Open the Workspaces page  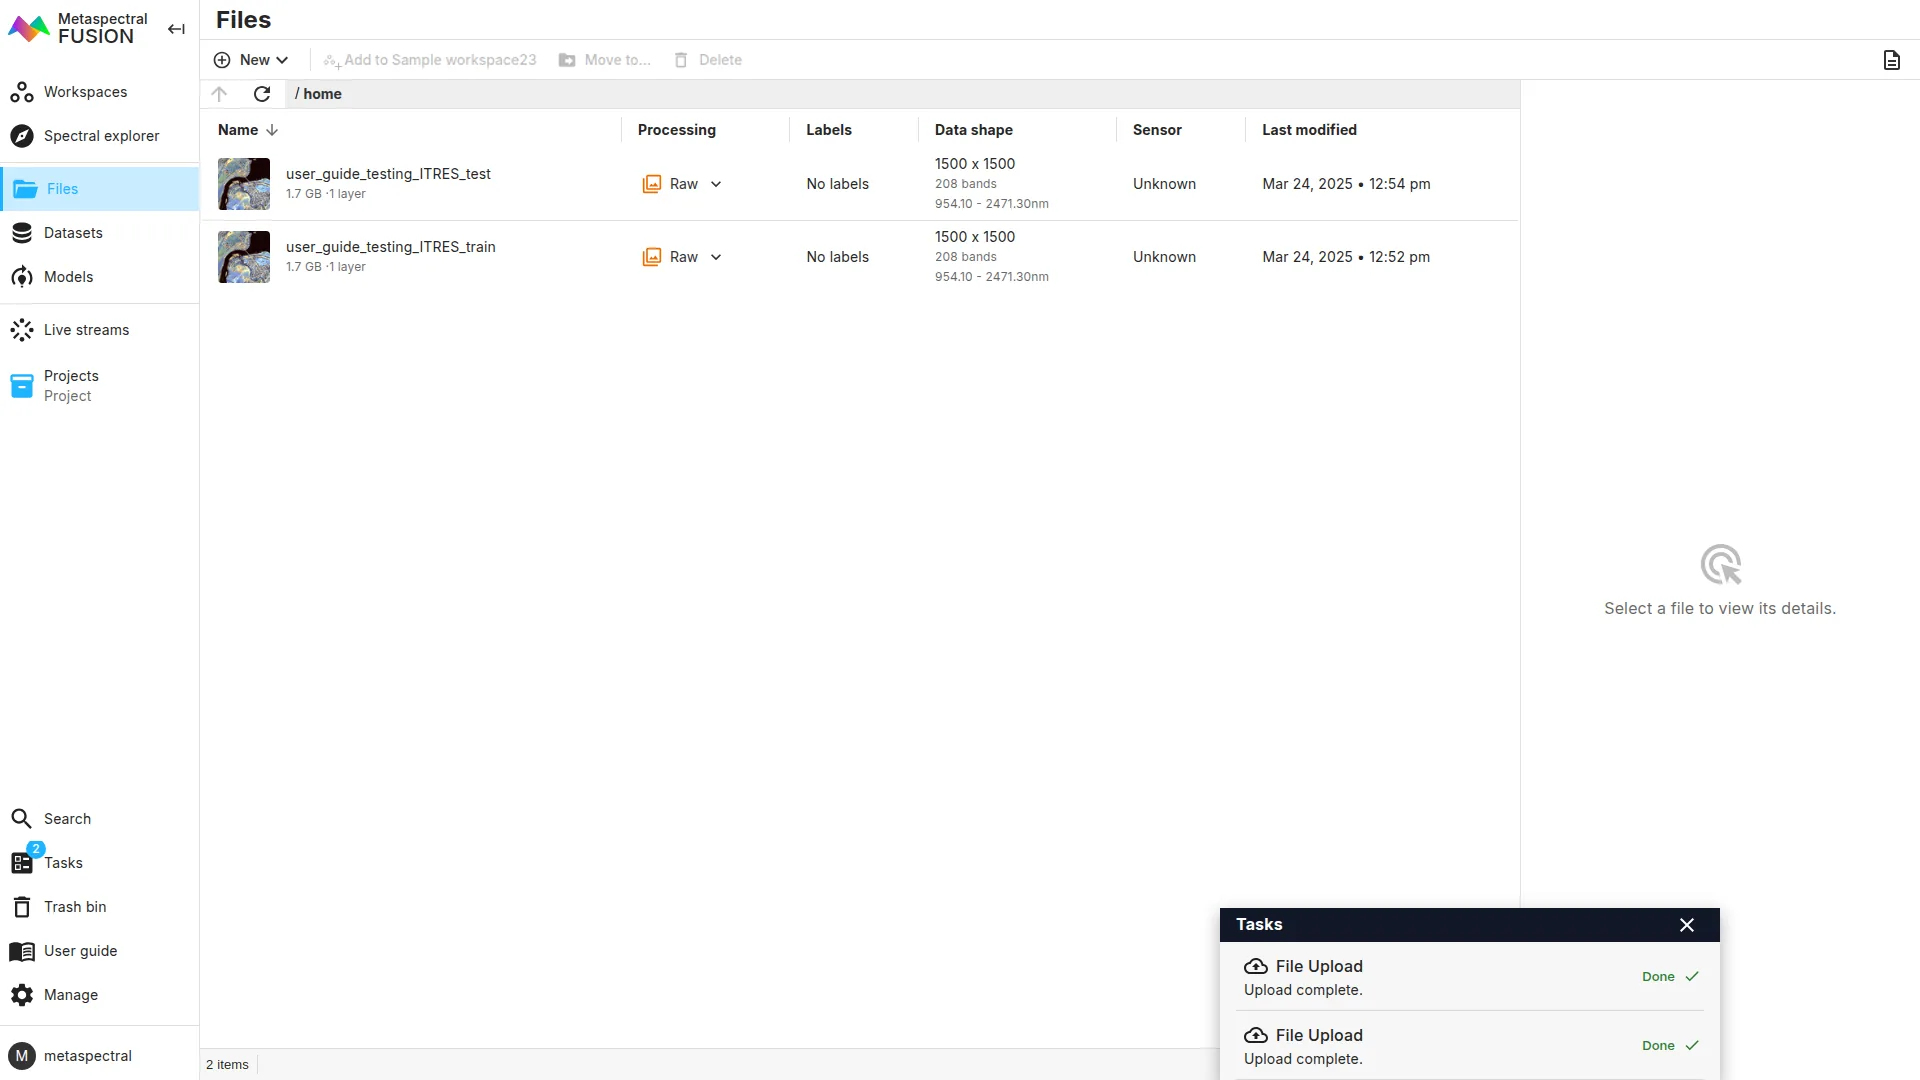point(85,92)
